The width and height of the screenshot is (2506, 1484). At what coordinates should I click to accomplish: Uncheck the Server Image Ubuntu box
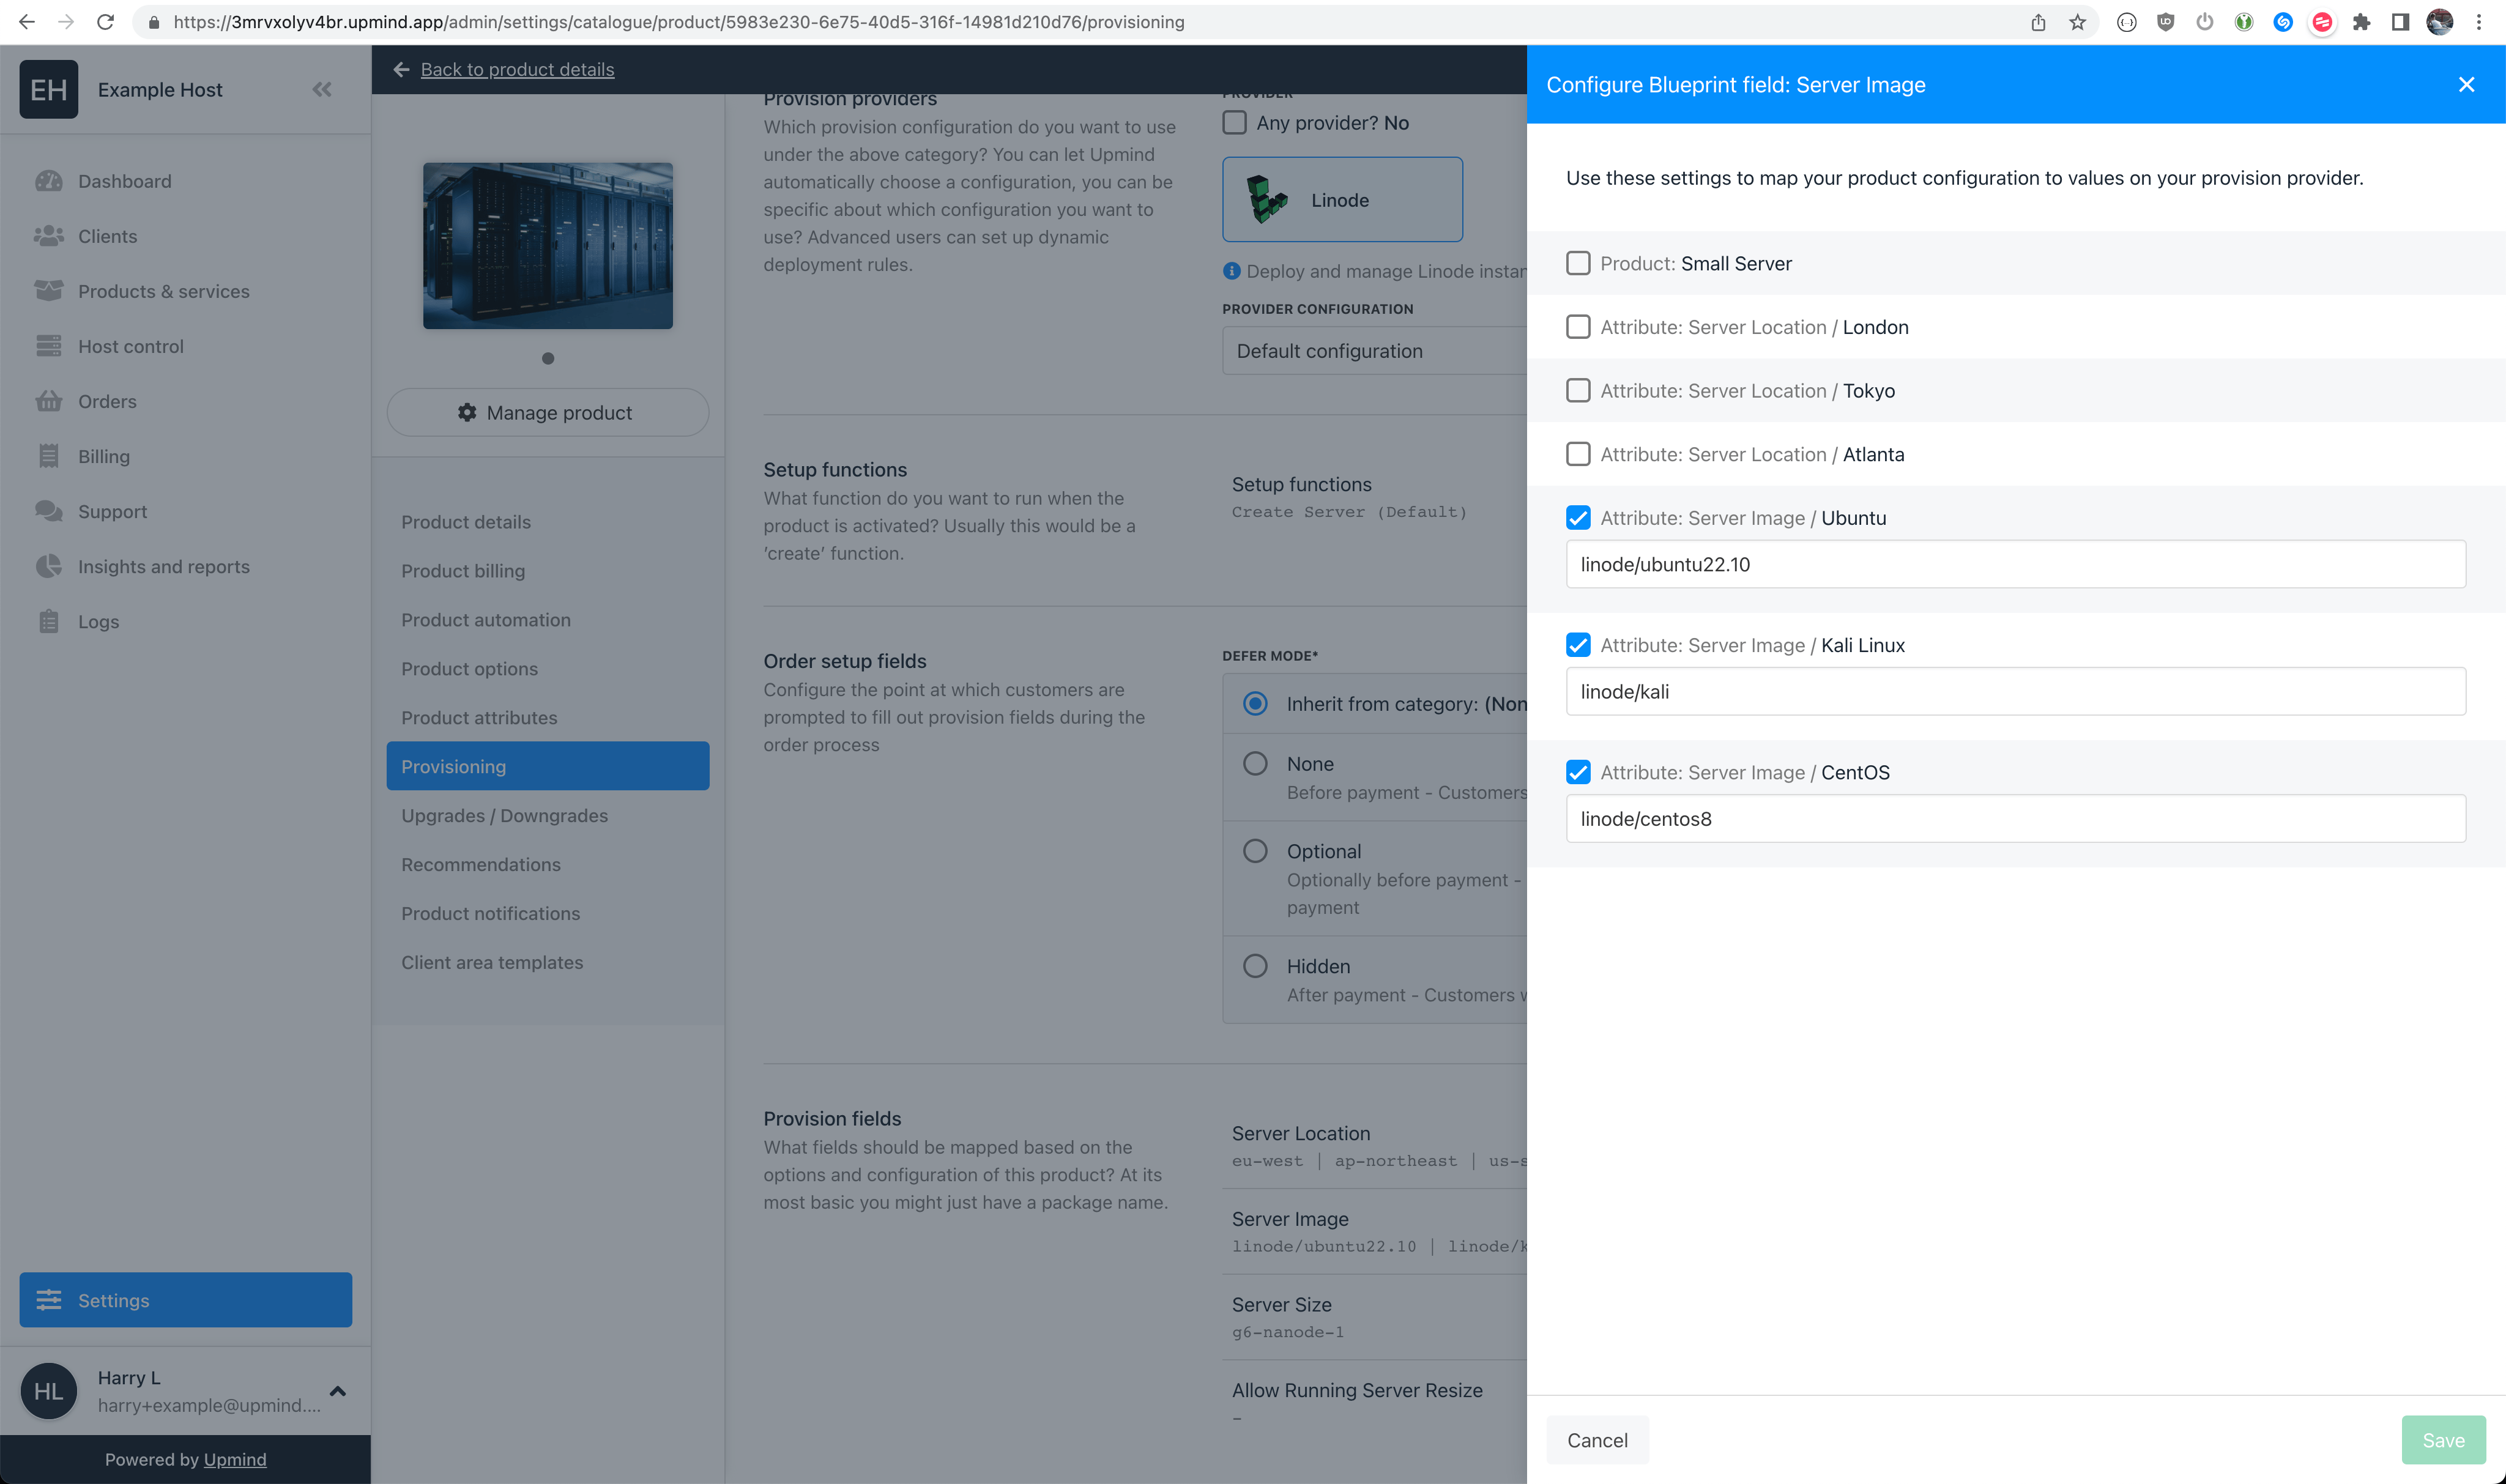pyautogui.click(x=1578, y=517)
